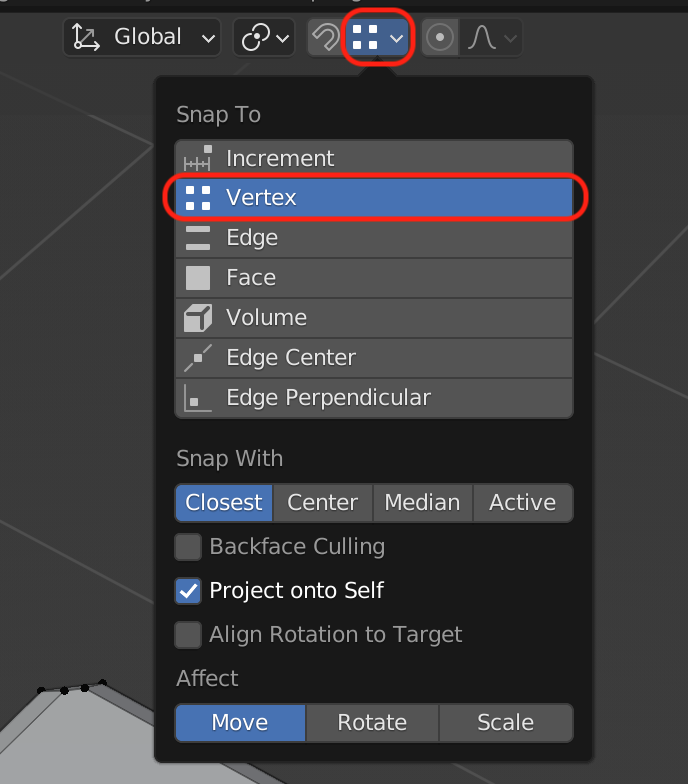Set Snap With to Active
This screenshot has height=784, width=688.
click(x=522, y=503)
